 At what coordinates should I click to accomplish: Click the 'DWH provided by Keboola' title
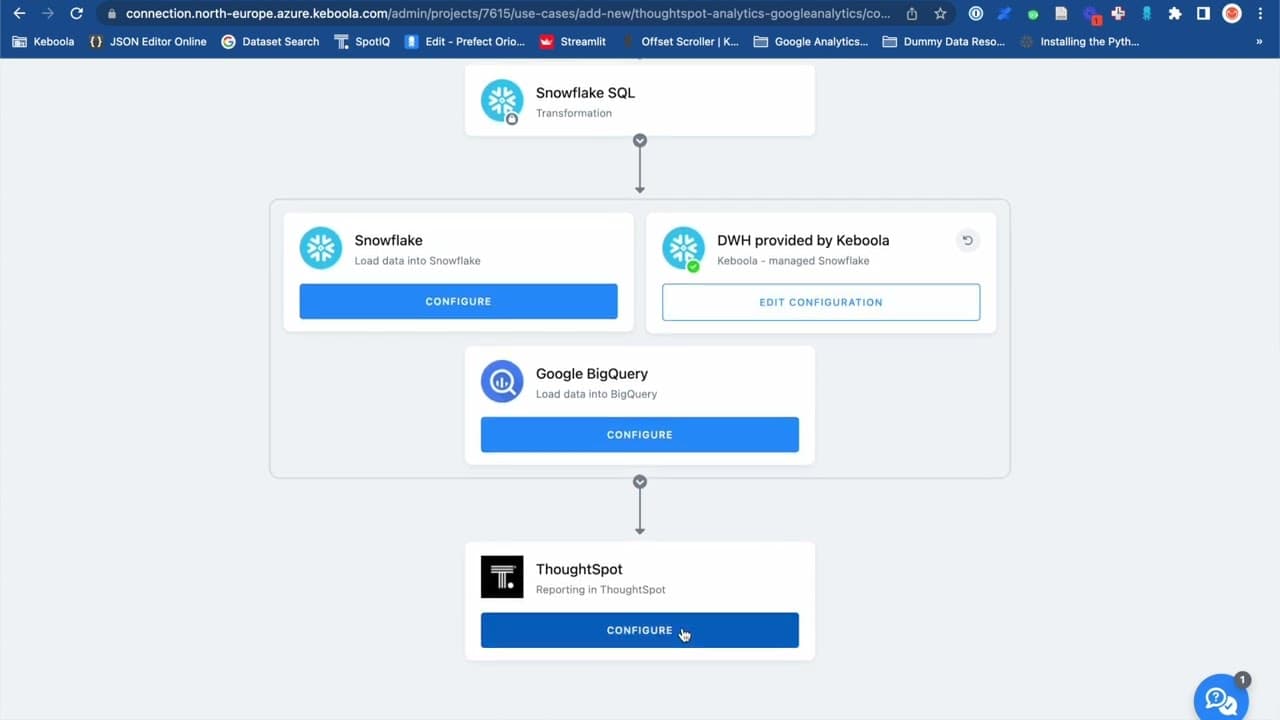coord(803,240)
